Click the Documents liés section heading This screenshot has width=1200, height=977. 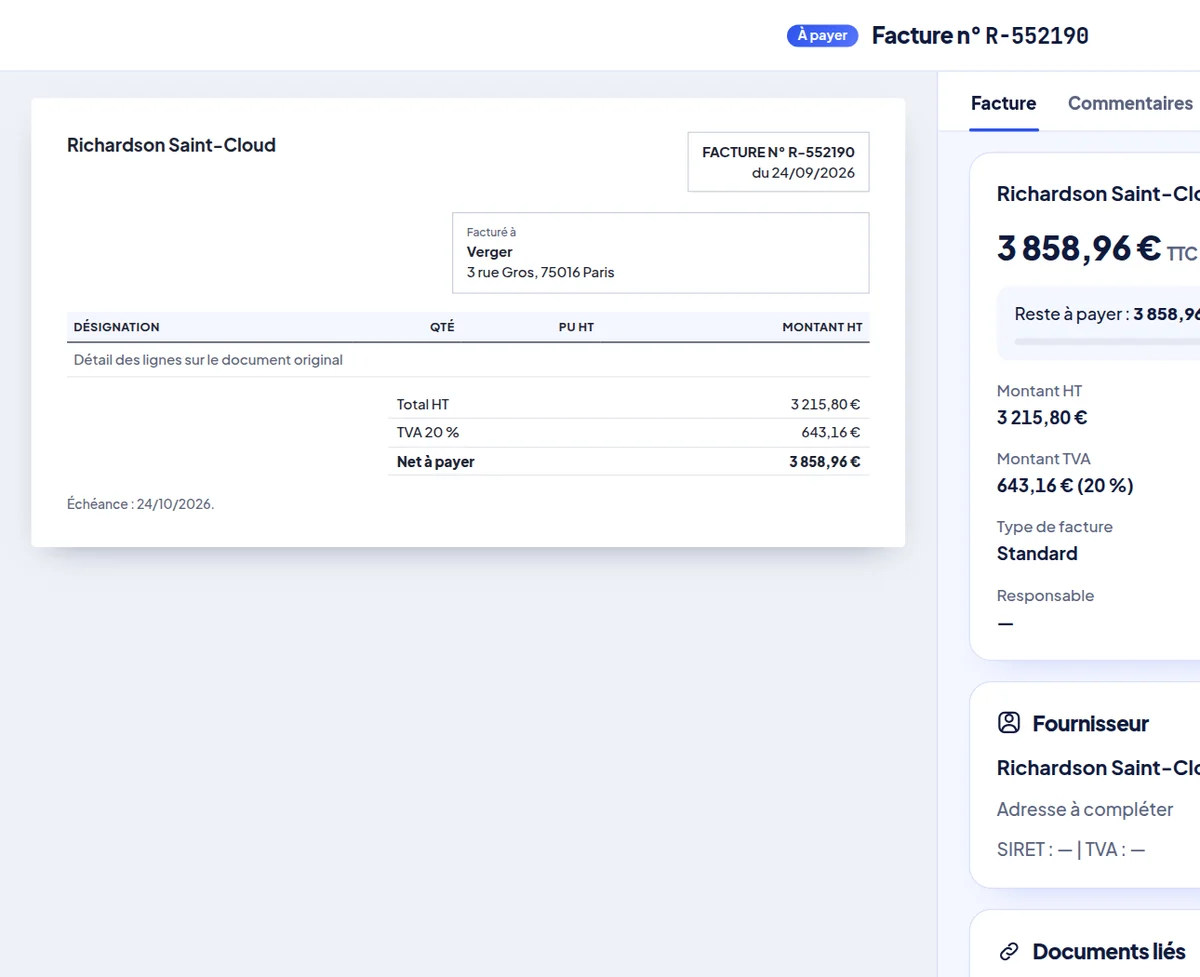pyautogui.click(x=1109, y=951)
